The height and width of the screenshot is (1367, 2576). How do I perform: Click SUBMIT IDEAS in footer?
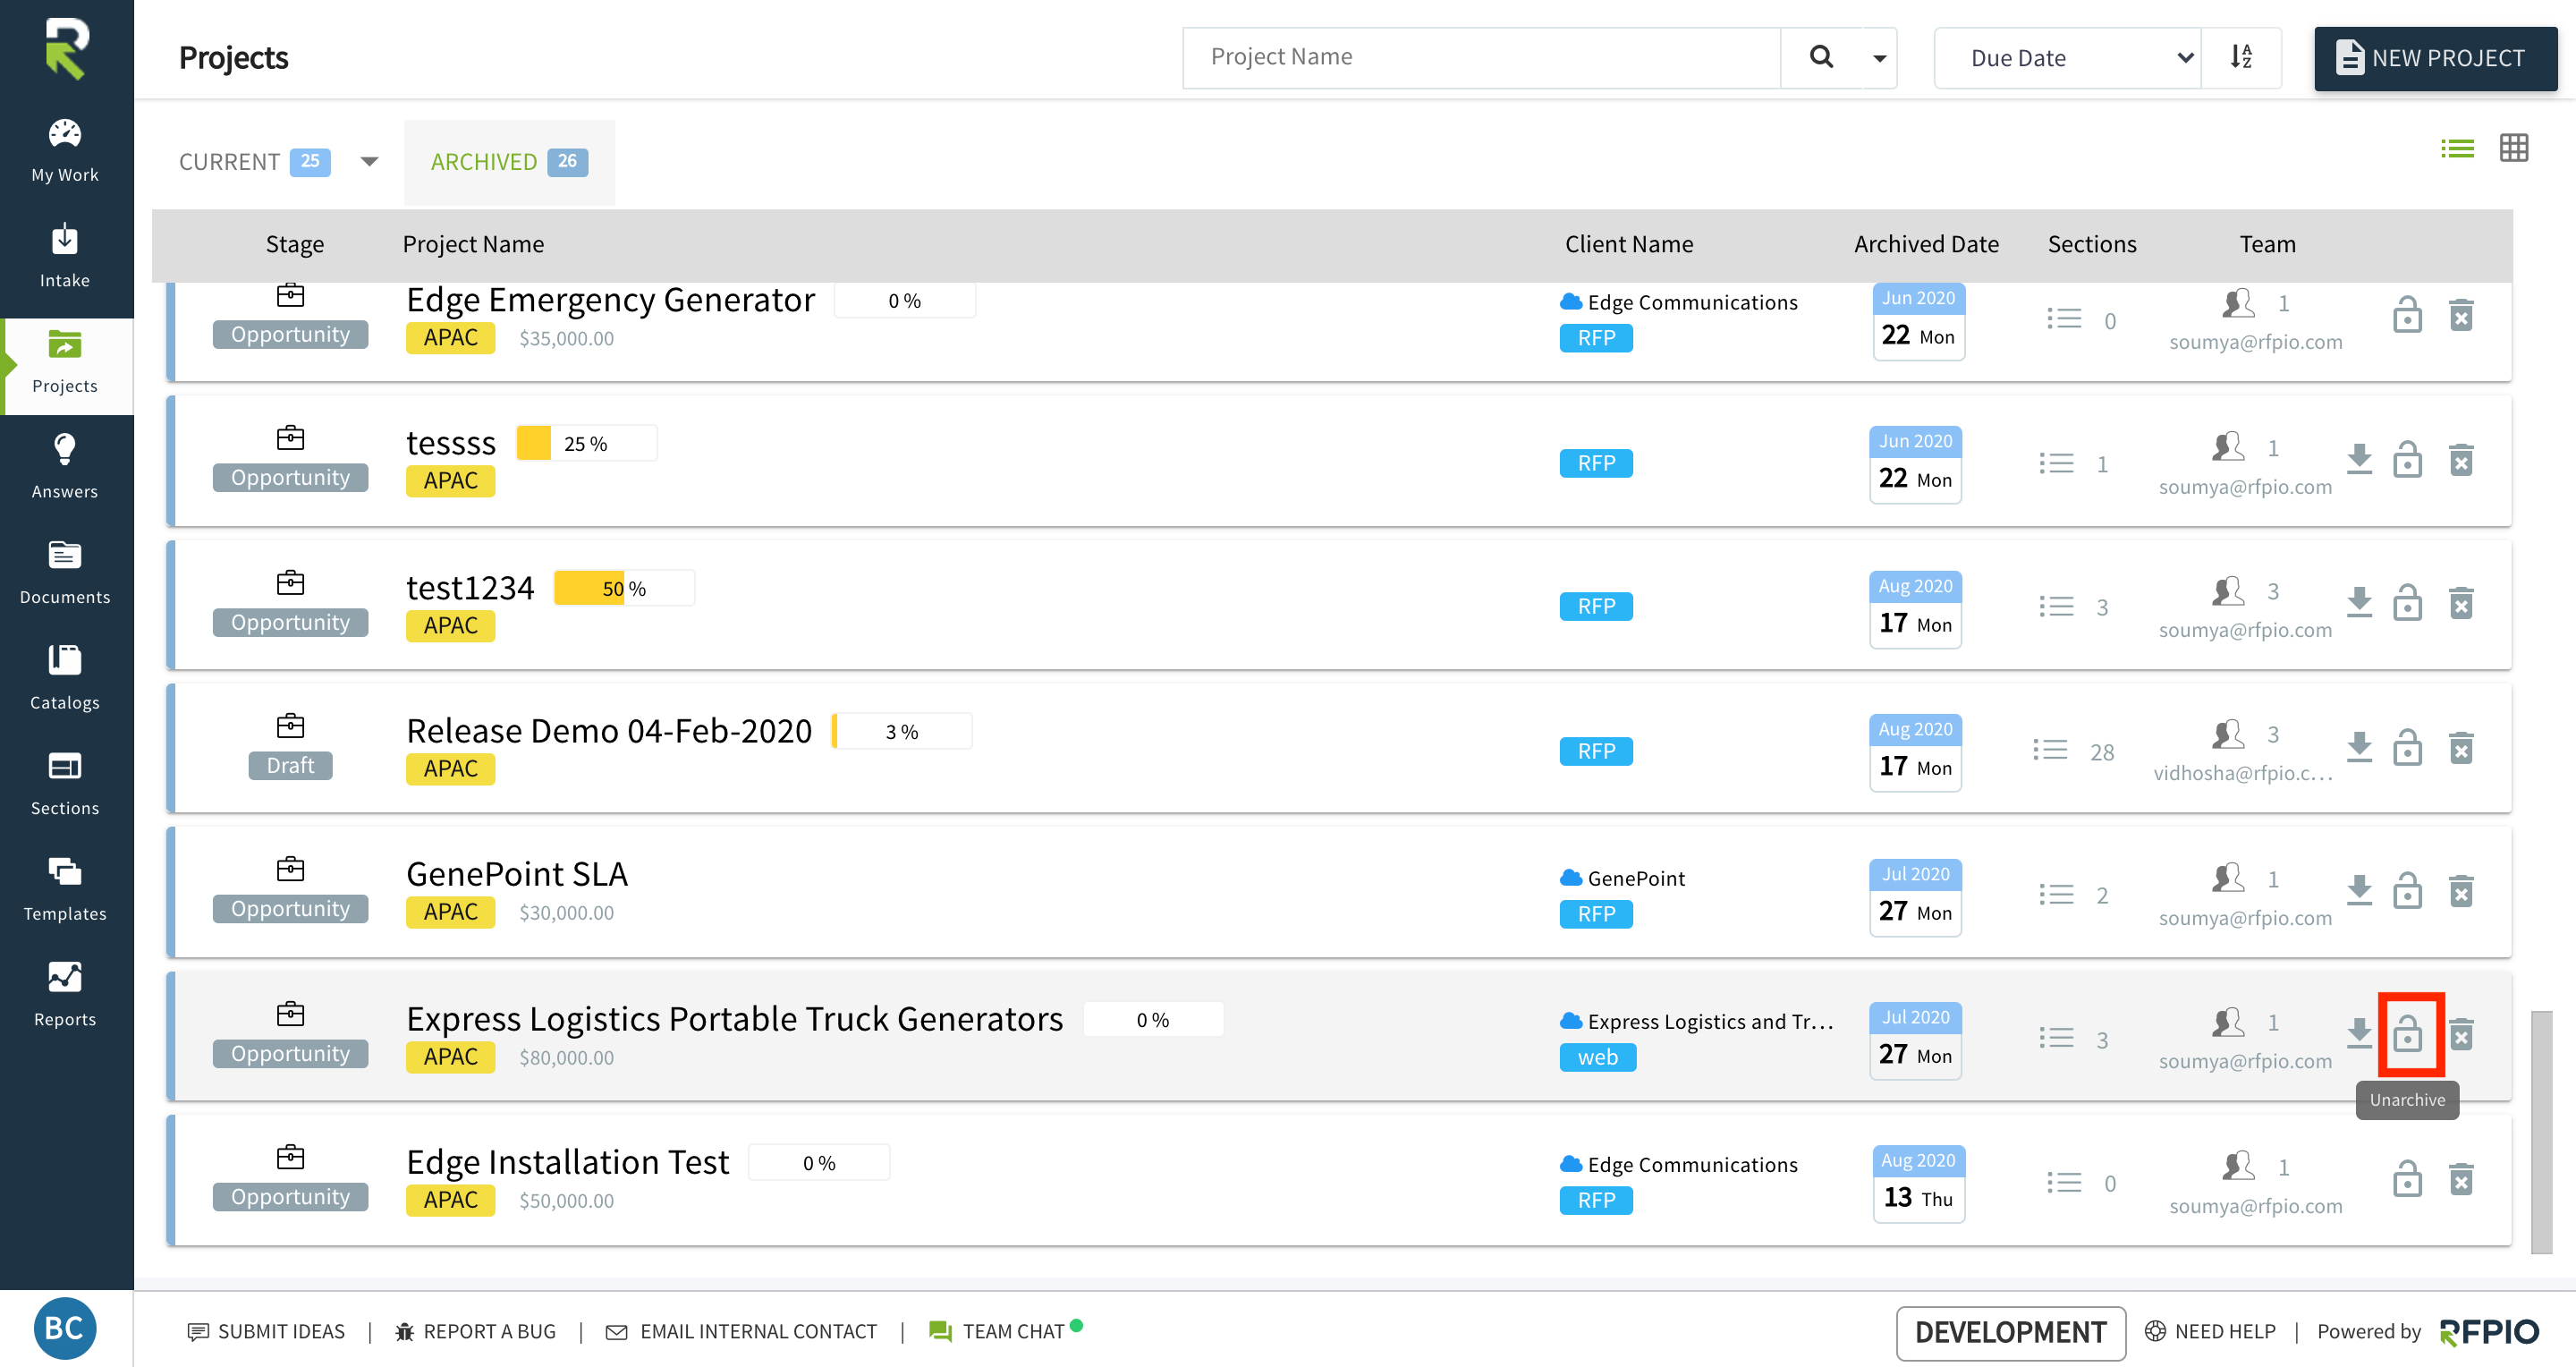pos(267,1331)
